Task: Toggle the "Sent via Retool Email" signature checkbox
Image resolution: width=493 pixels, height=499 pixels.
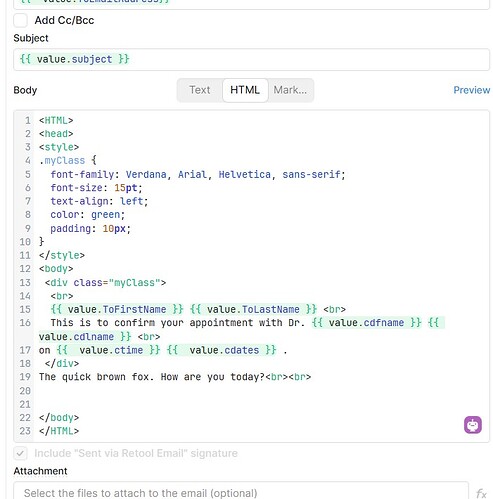Action: pyautogui.click(x=20, y=453)
